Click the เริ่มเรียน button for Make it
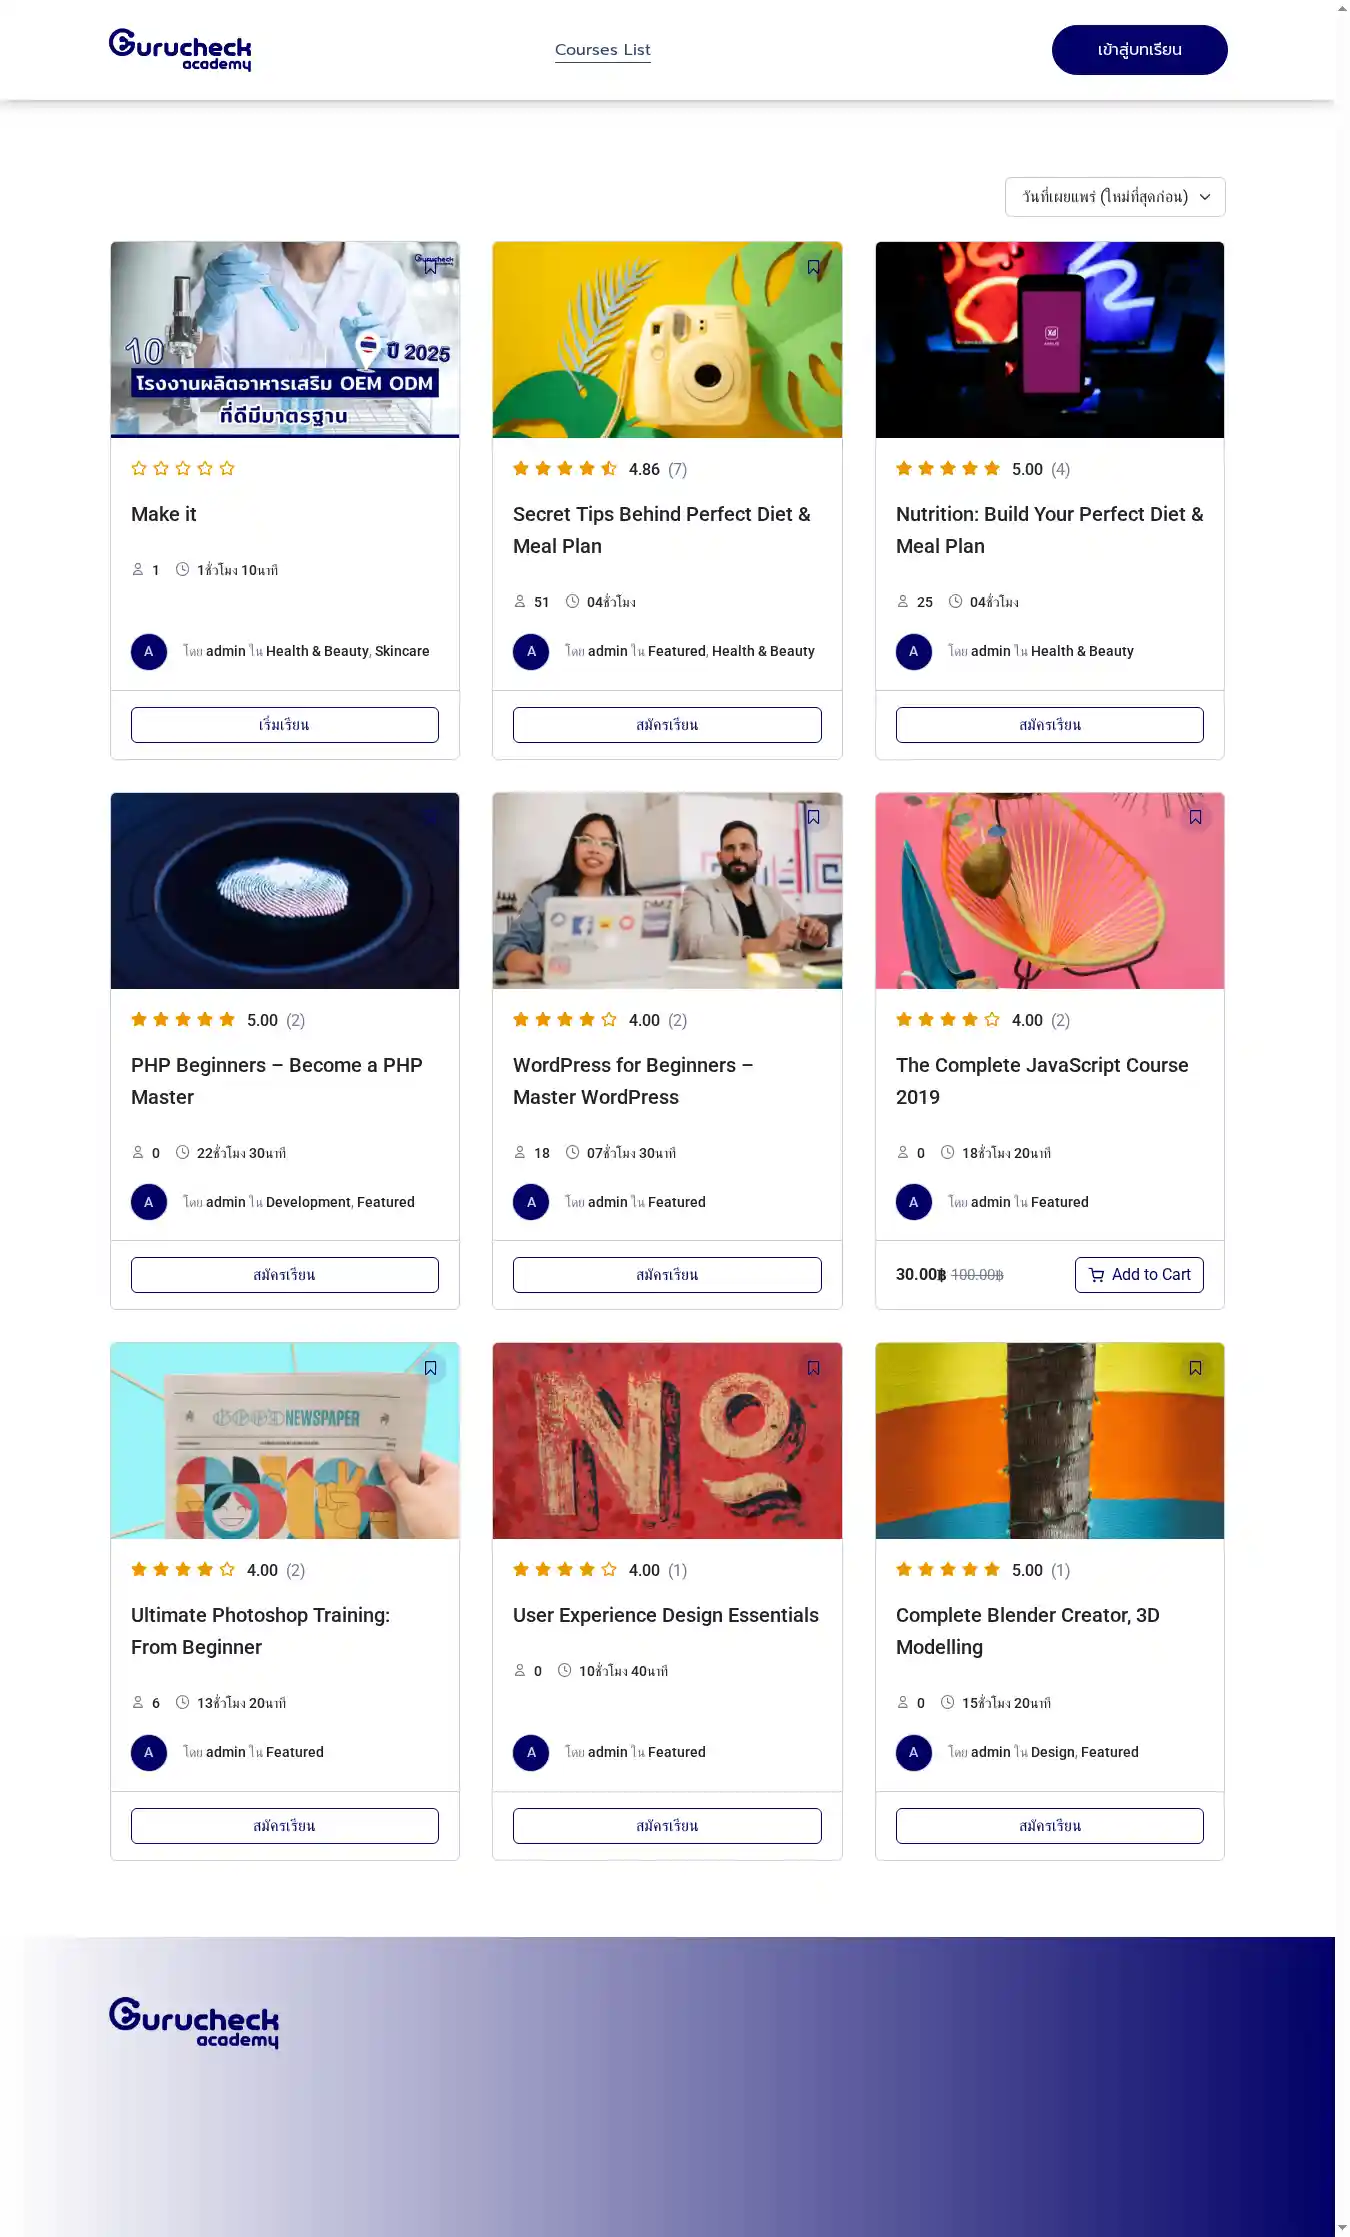The width and height of the screenshot is (1350, 2237). tap(284, 724)
